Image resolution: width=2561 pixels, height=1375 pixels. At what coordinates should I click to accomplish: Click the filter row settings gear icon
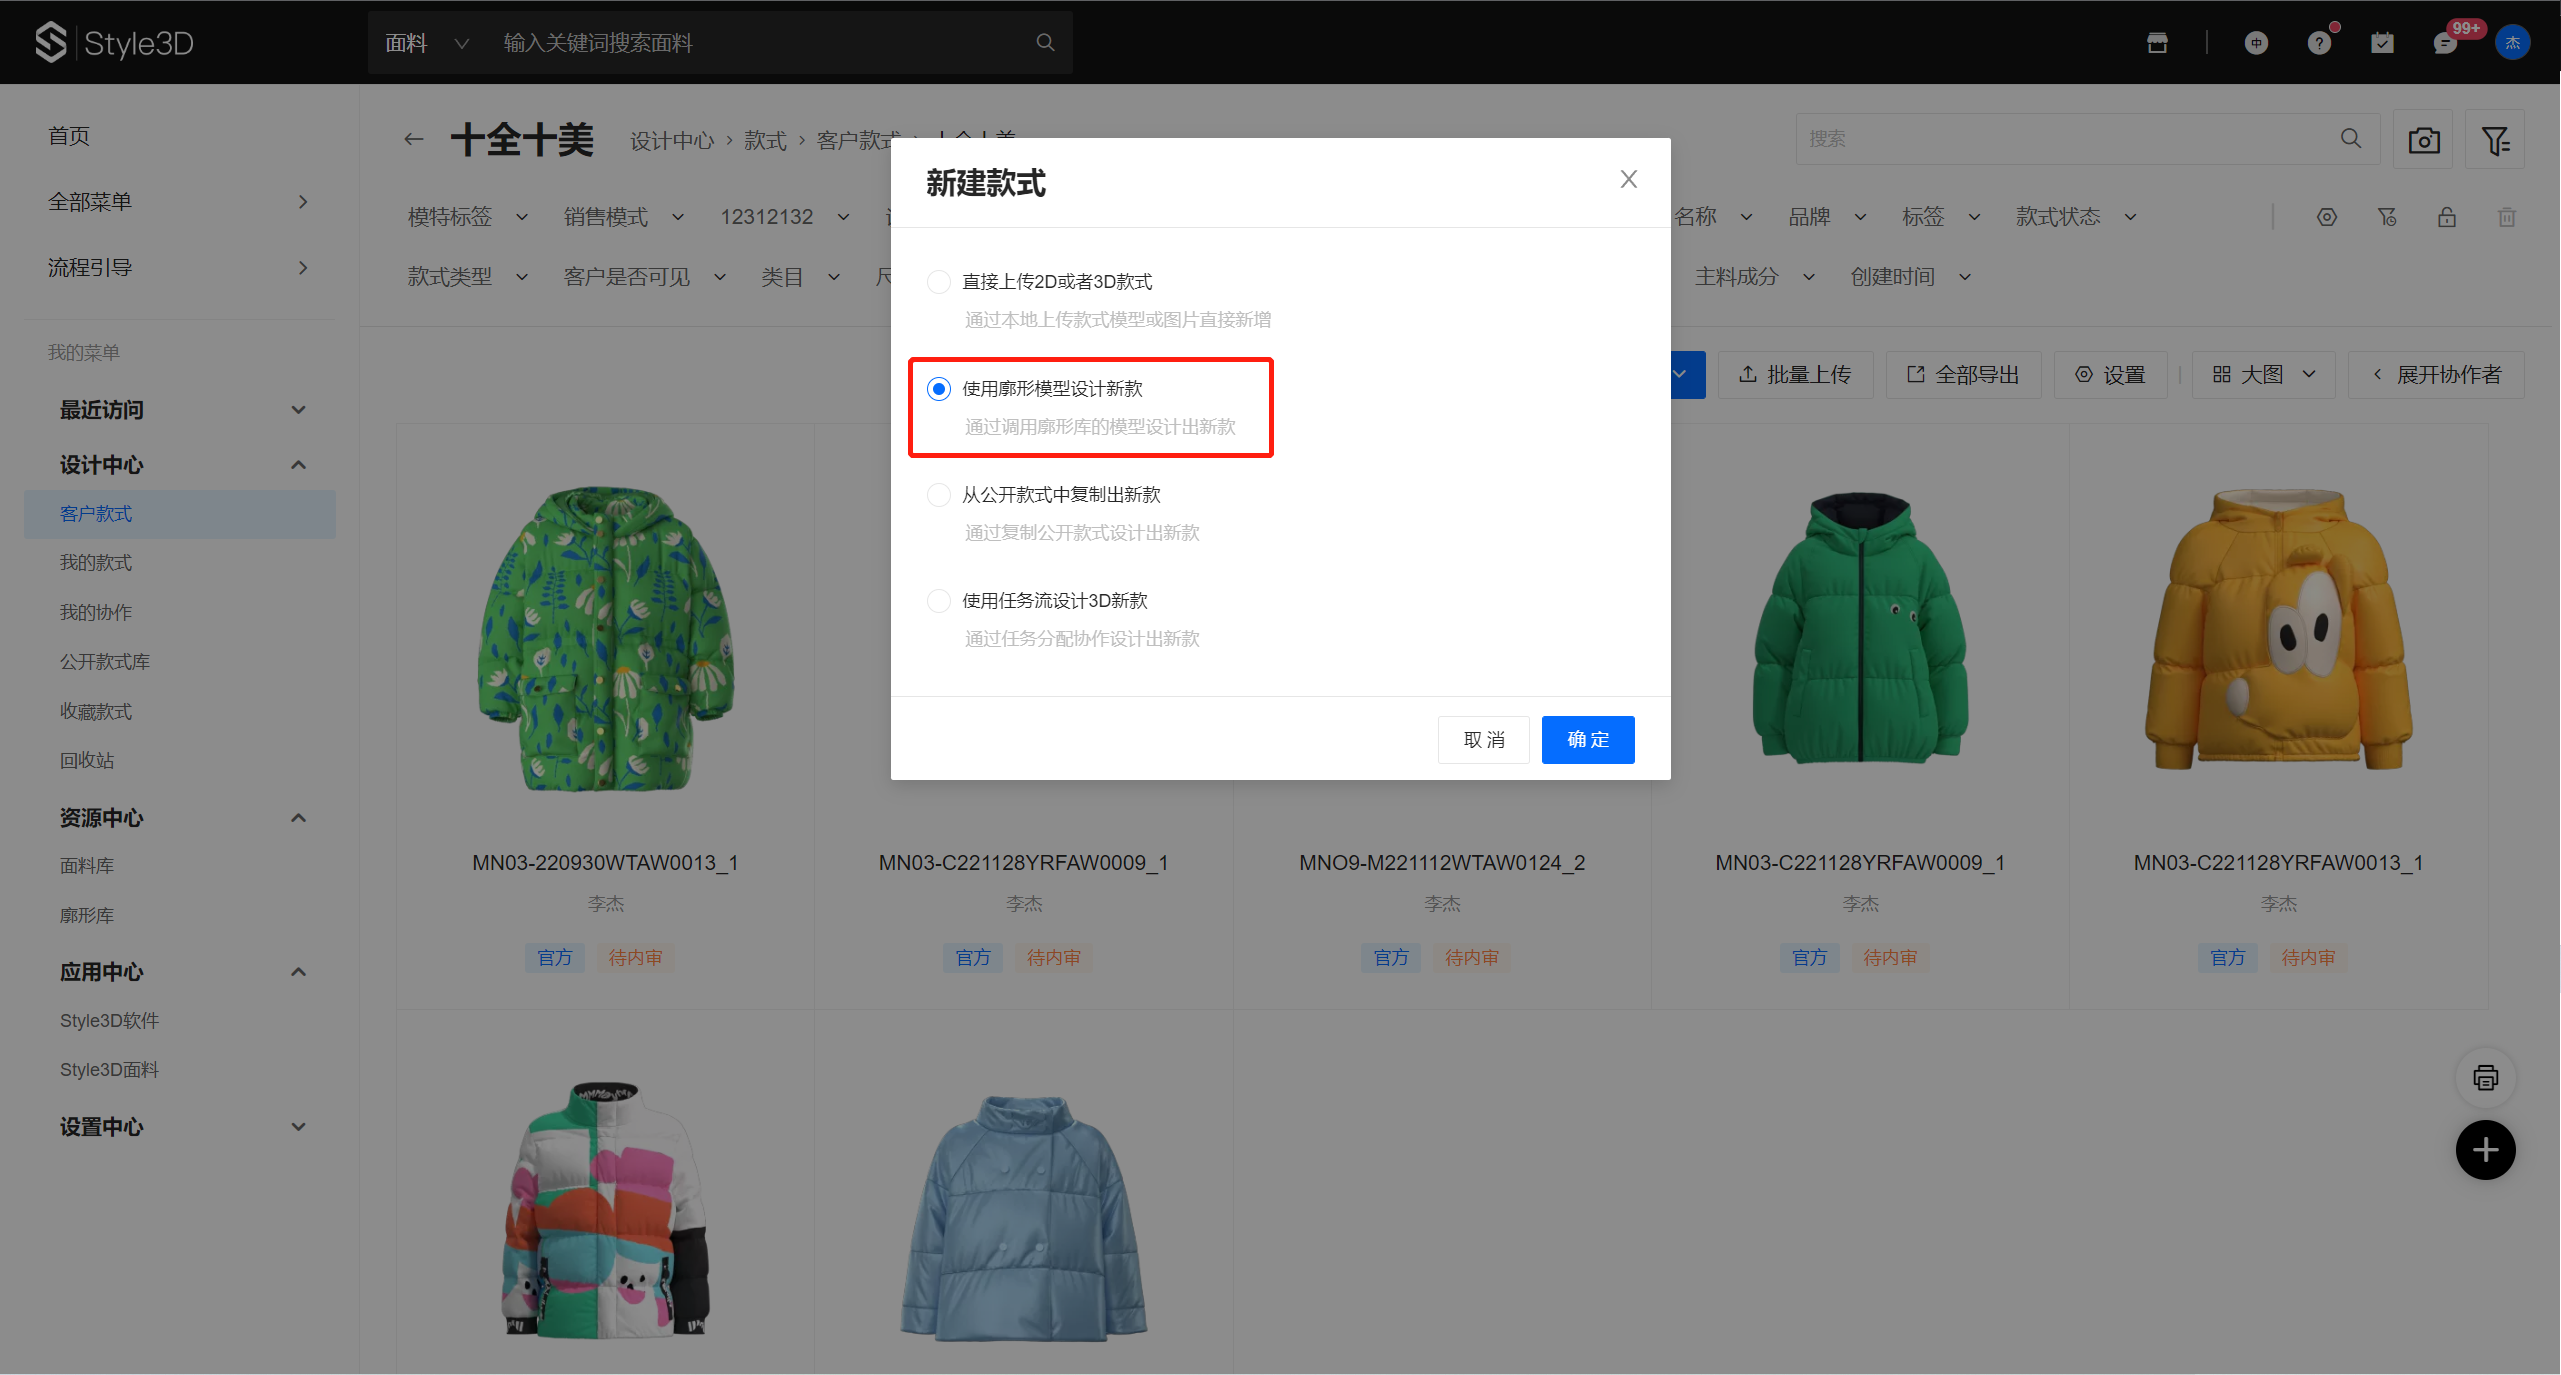click(x=2327, y=217)
